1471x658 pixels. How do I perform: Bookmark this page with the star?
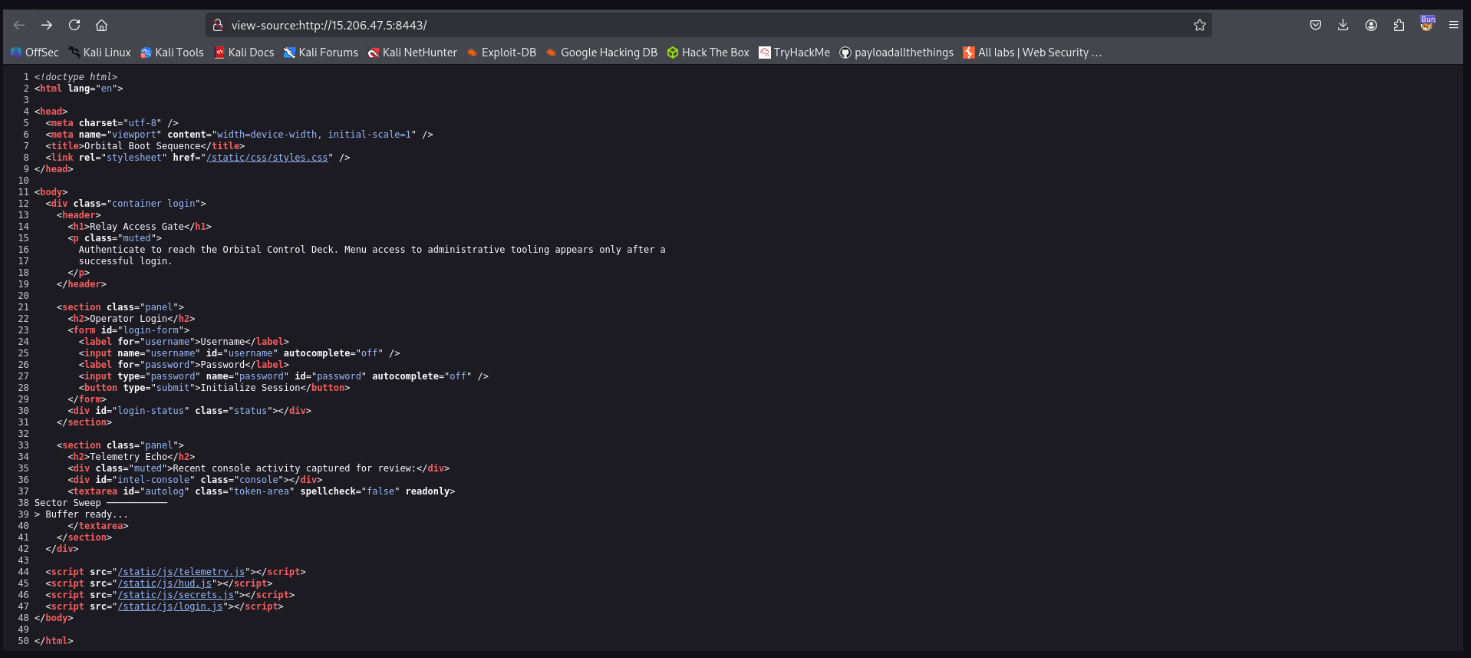click(x=1199, y=24)
